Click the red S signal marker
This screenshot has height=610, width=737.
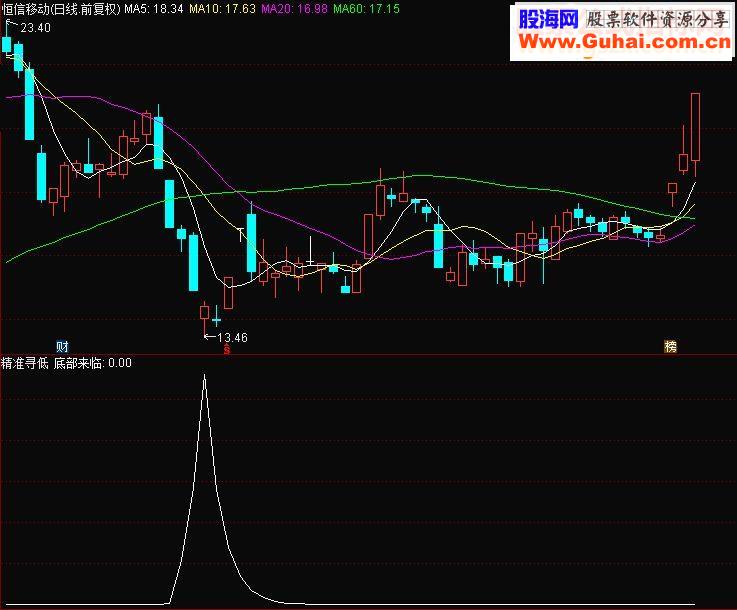227,349
